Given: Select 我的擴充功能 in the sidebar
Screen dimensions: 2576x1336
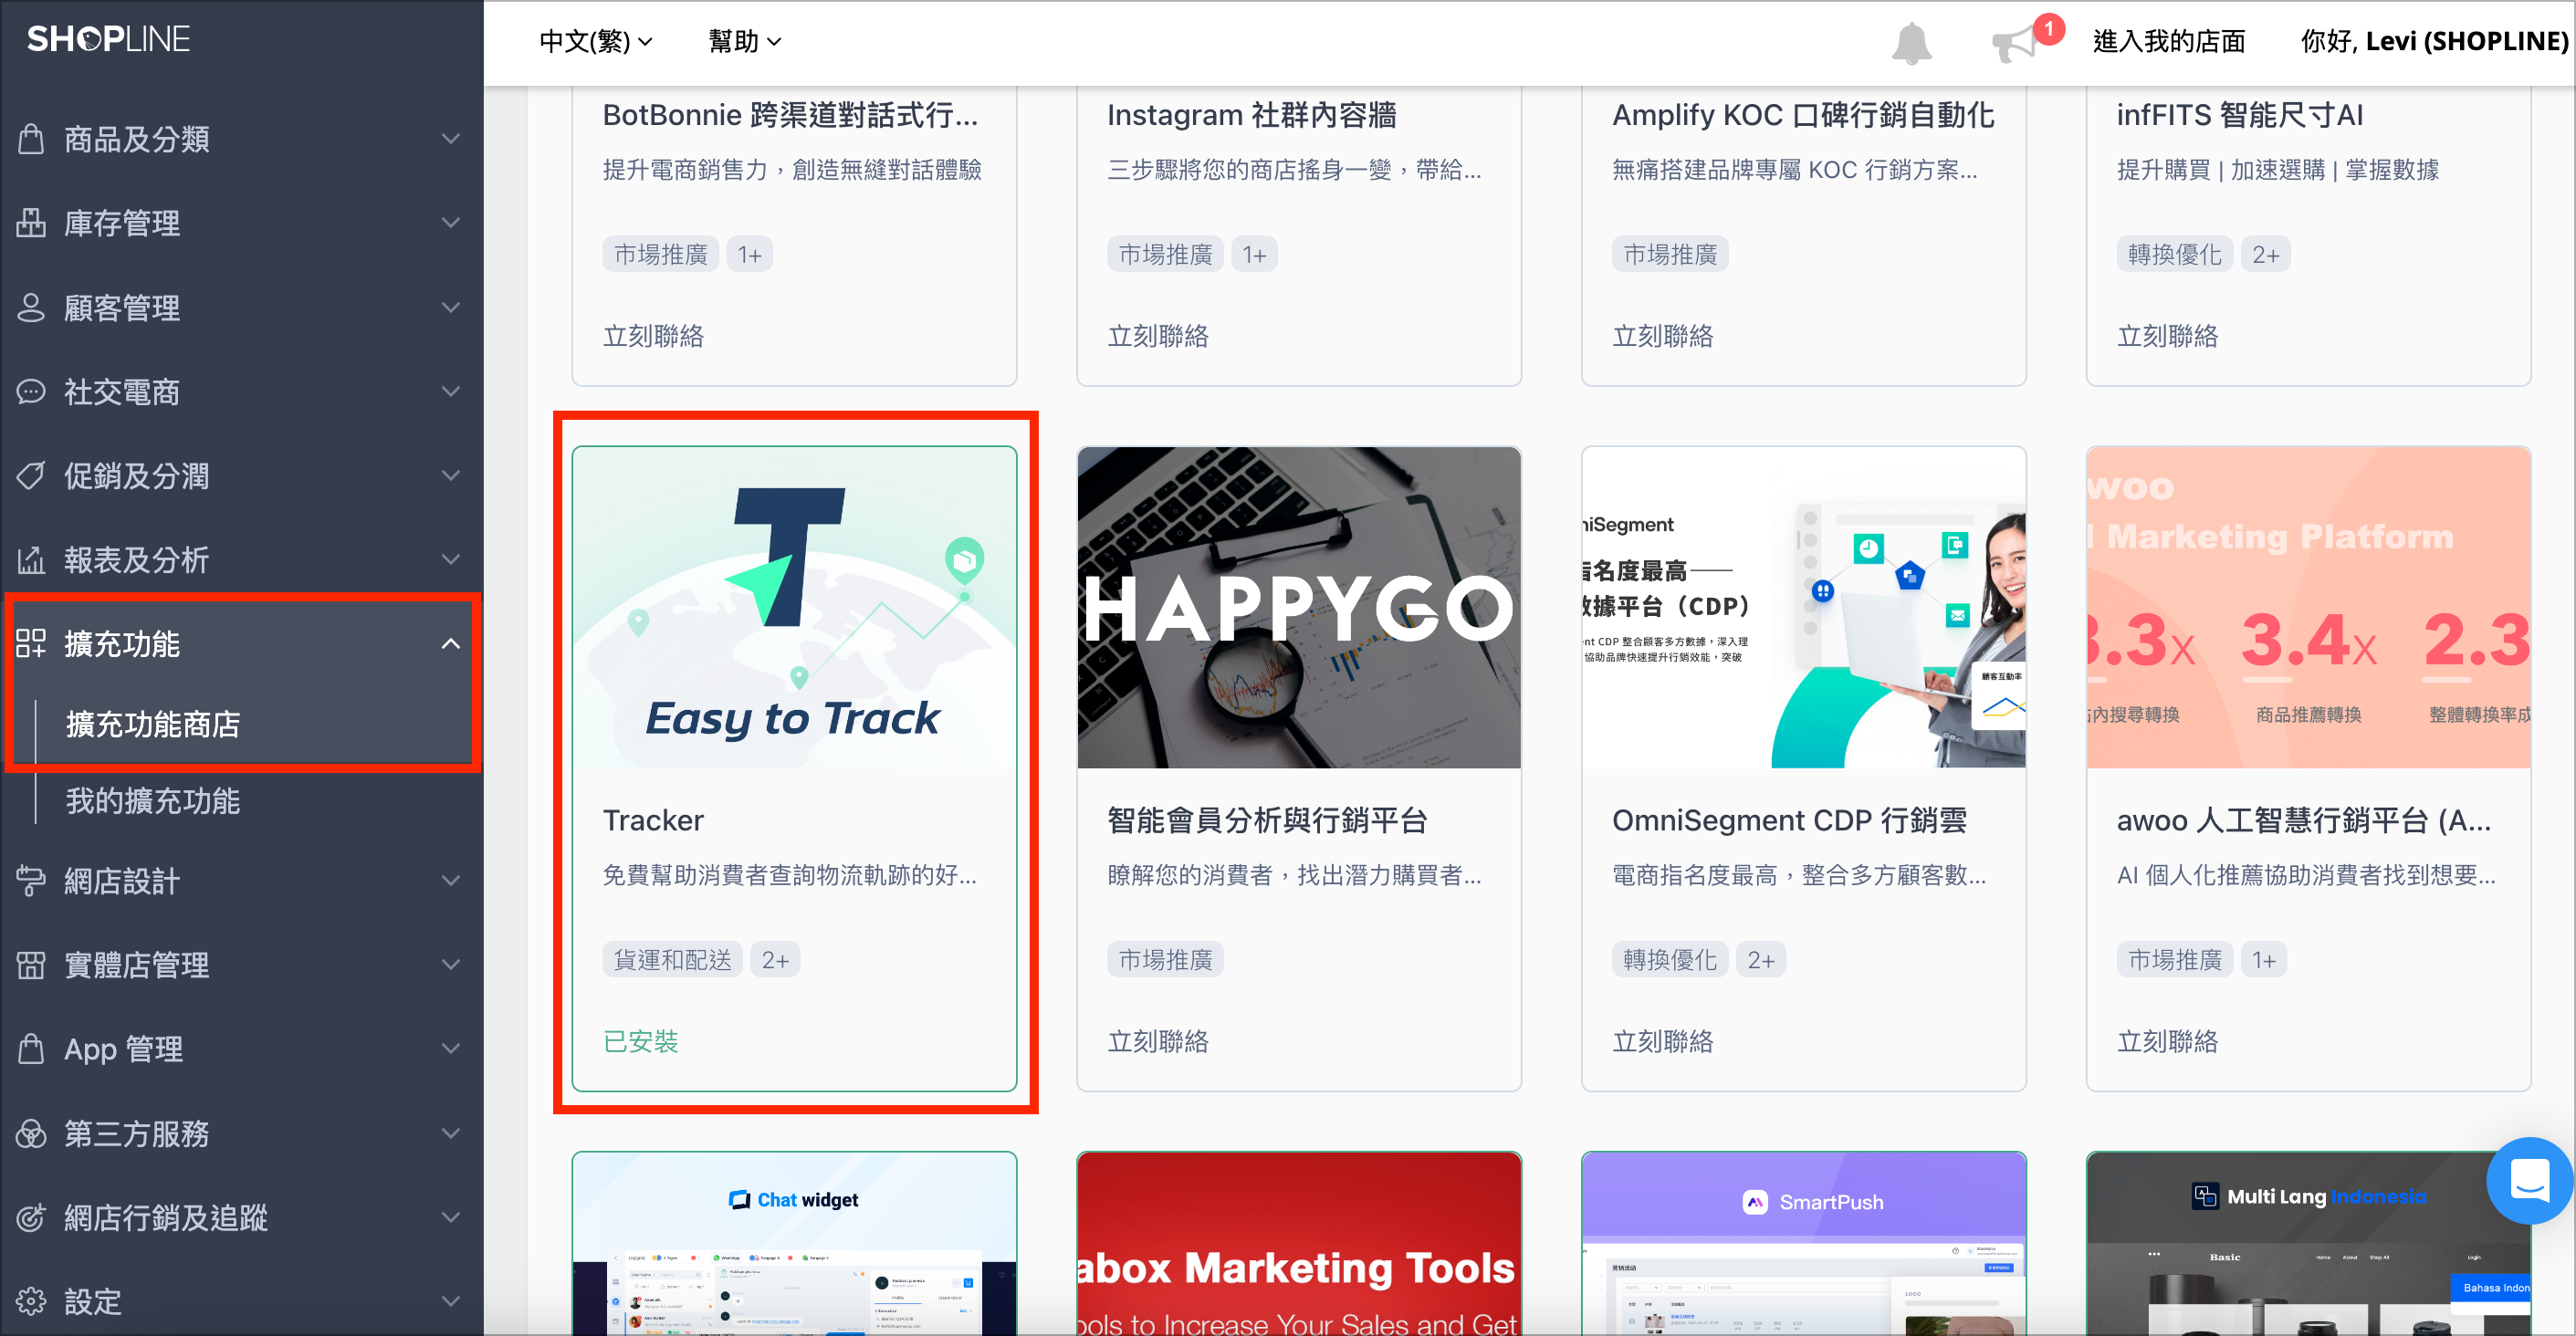Looking at the screenshot, I should [152, 801].
